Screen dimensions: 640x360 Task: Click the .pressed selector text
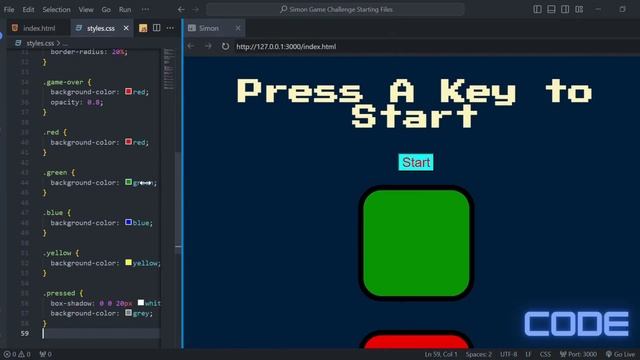tap(59, 293)
